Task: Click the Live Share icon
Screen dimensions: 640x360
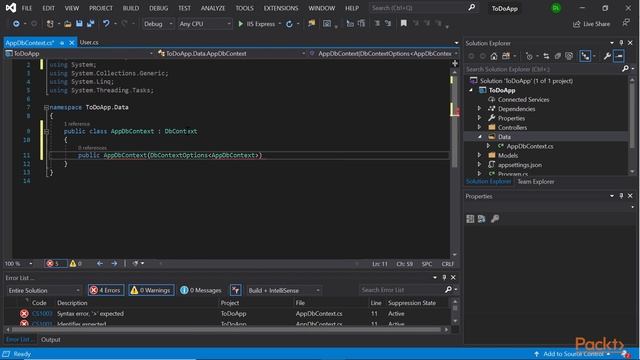Action: (x=576, y=24)
